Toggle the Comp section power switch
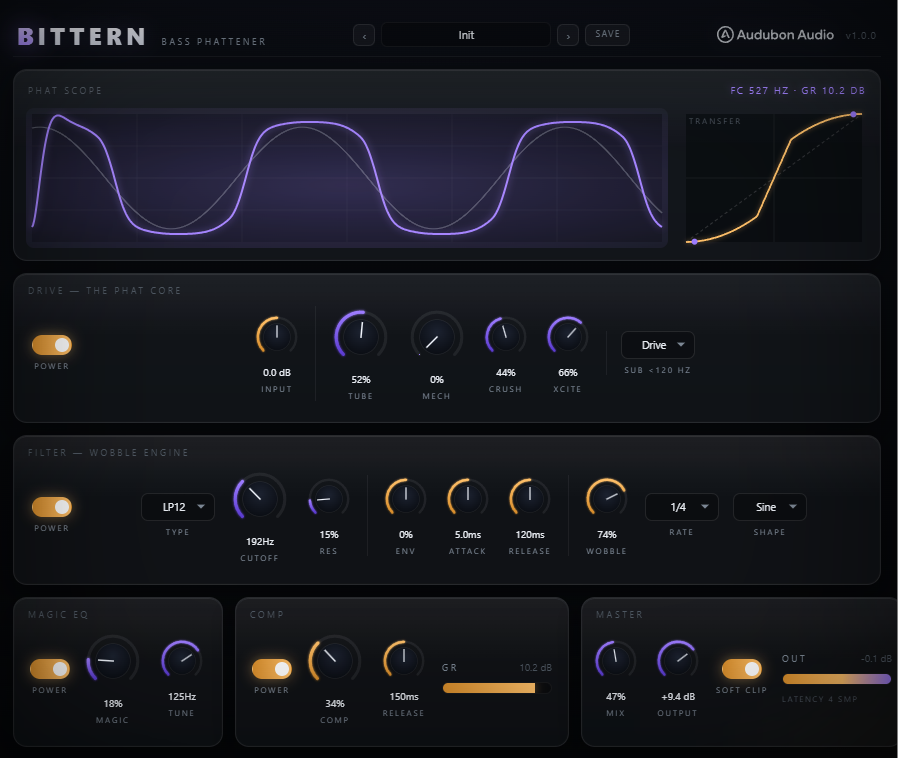This screenshot has width=898, height=758. pyautogui.click(x=271, y=669)
